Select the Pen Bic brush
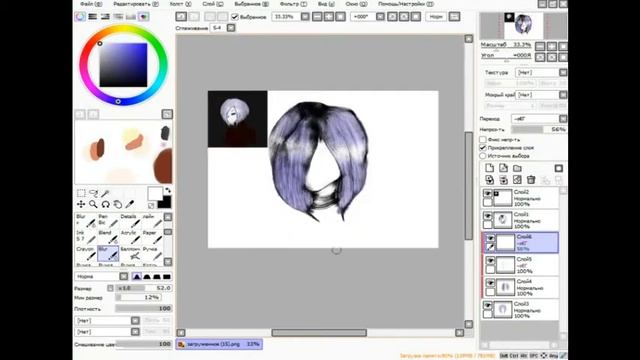The image size is (640, 360). click(x=108, y=221)
